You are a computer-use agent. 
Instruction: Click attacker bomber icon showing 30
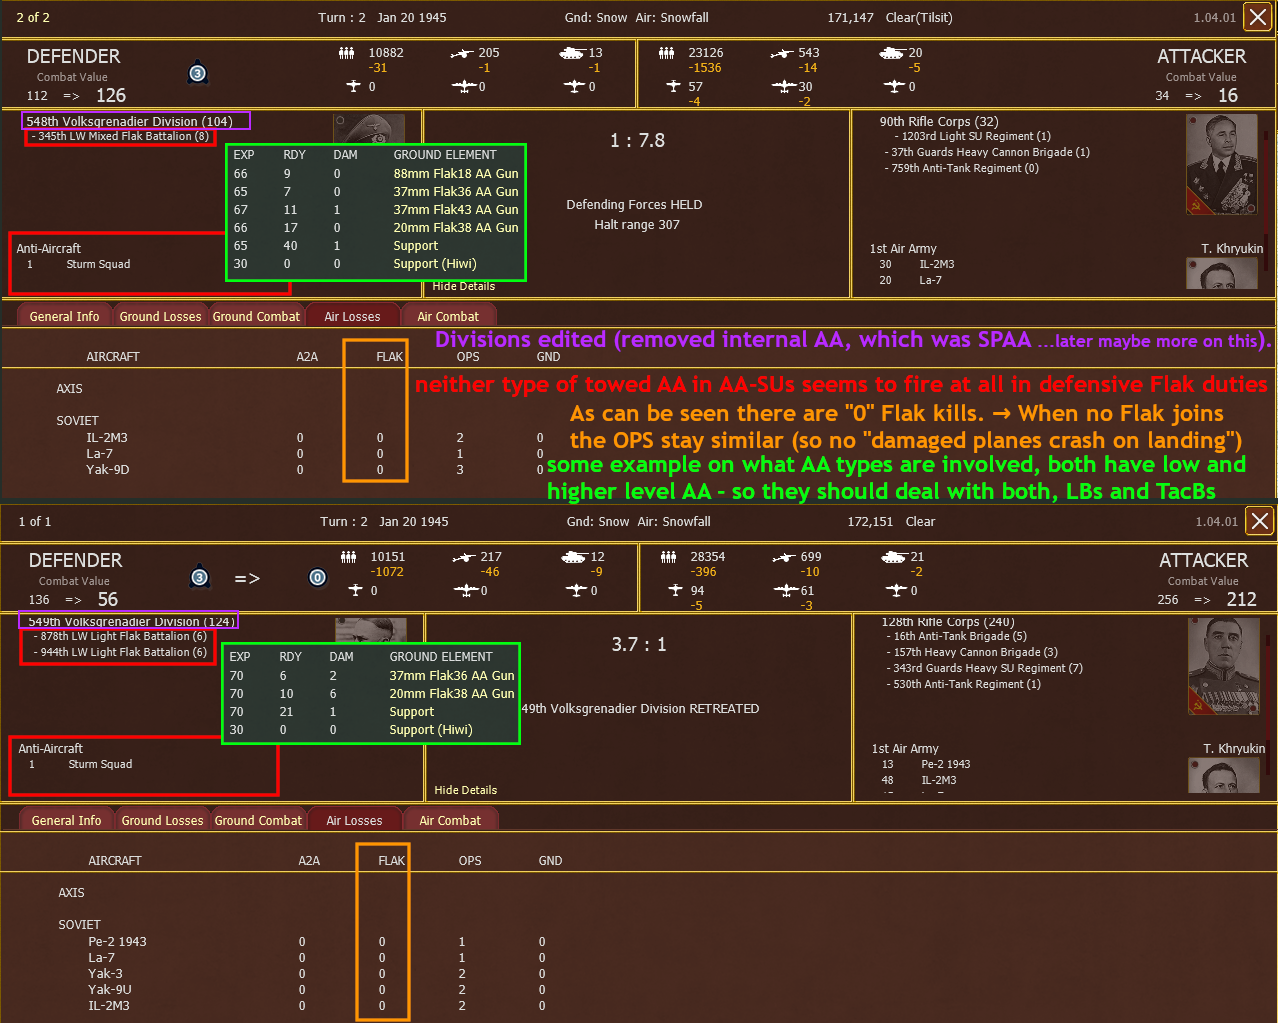coord(783,87)
